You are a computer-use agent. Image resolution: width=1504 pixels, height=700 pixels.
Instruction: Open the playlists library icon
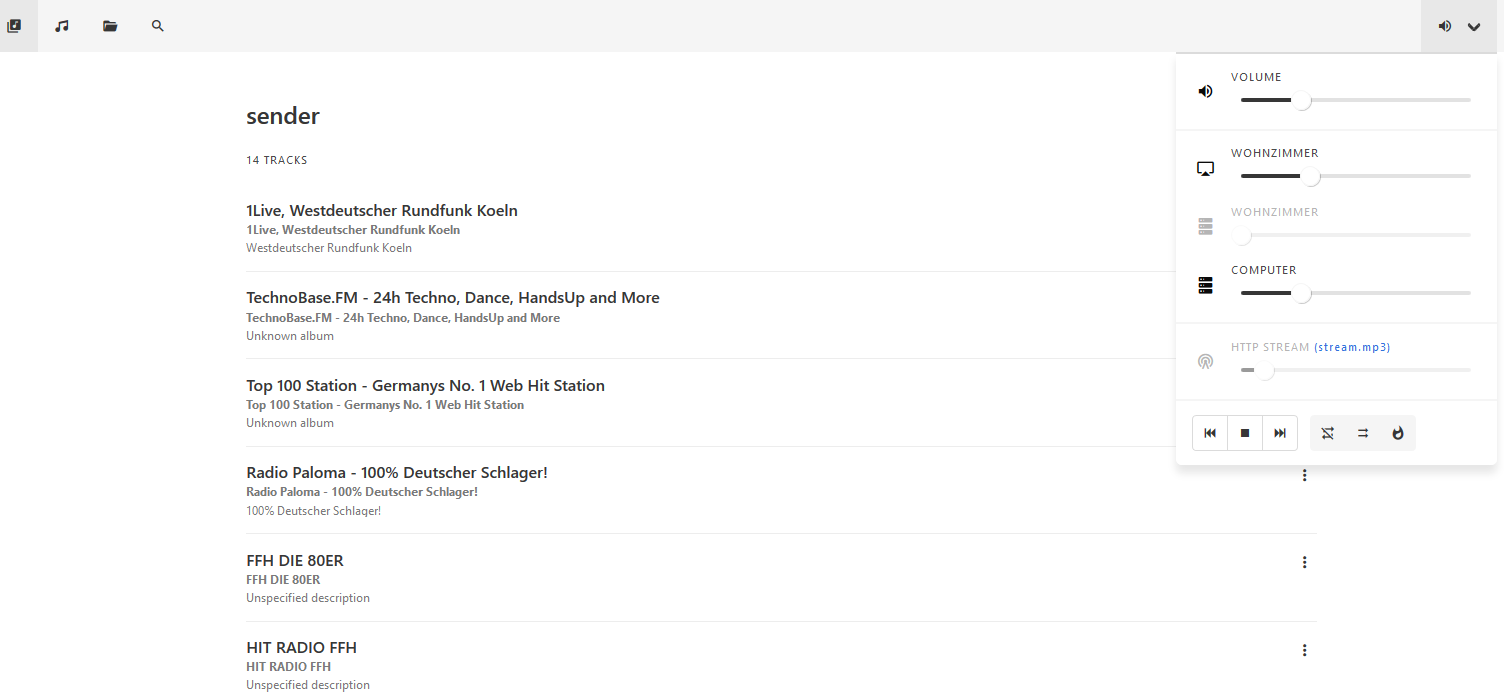[14, 26]
